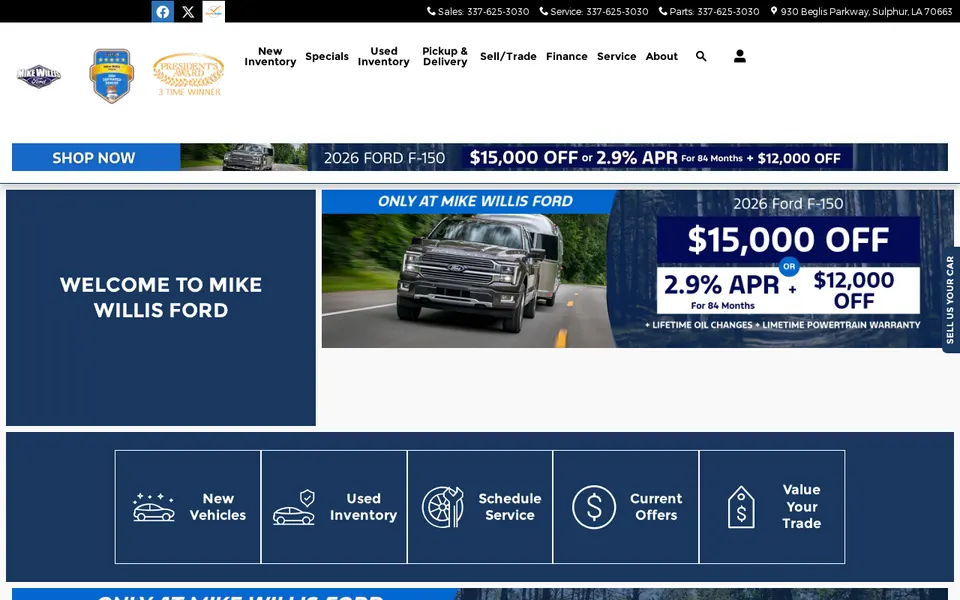This screenshot has height=600, width=960.
Task: Click the 'ONLY AT MIKE WILLIS FORD' hero header
Action: [x=475, y=201]
